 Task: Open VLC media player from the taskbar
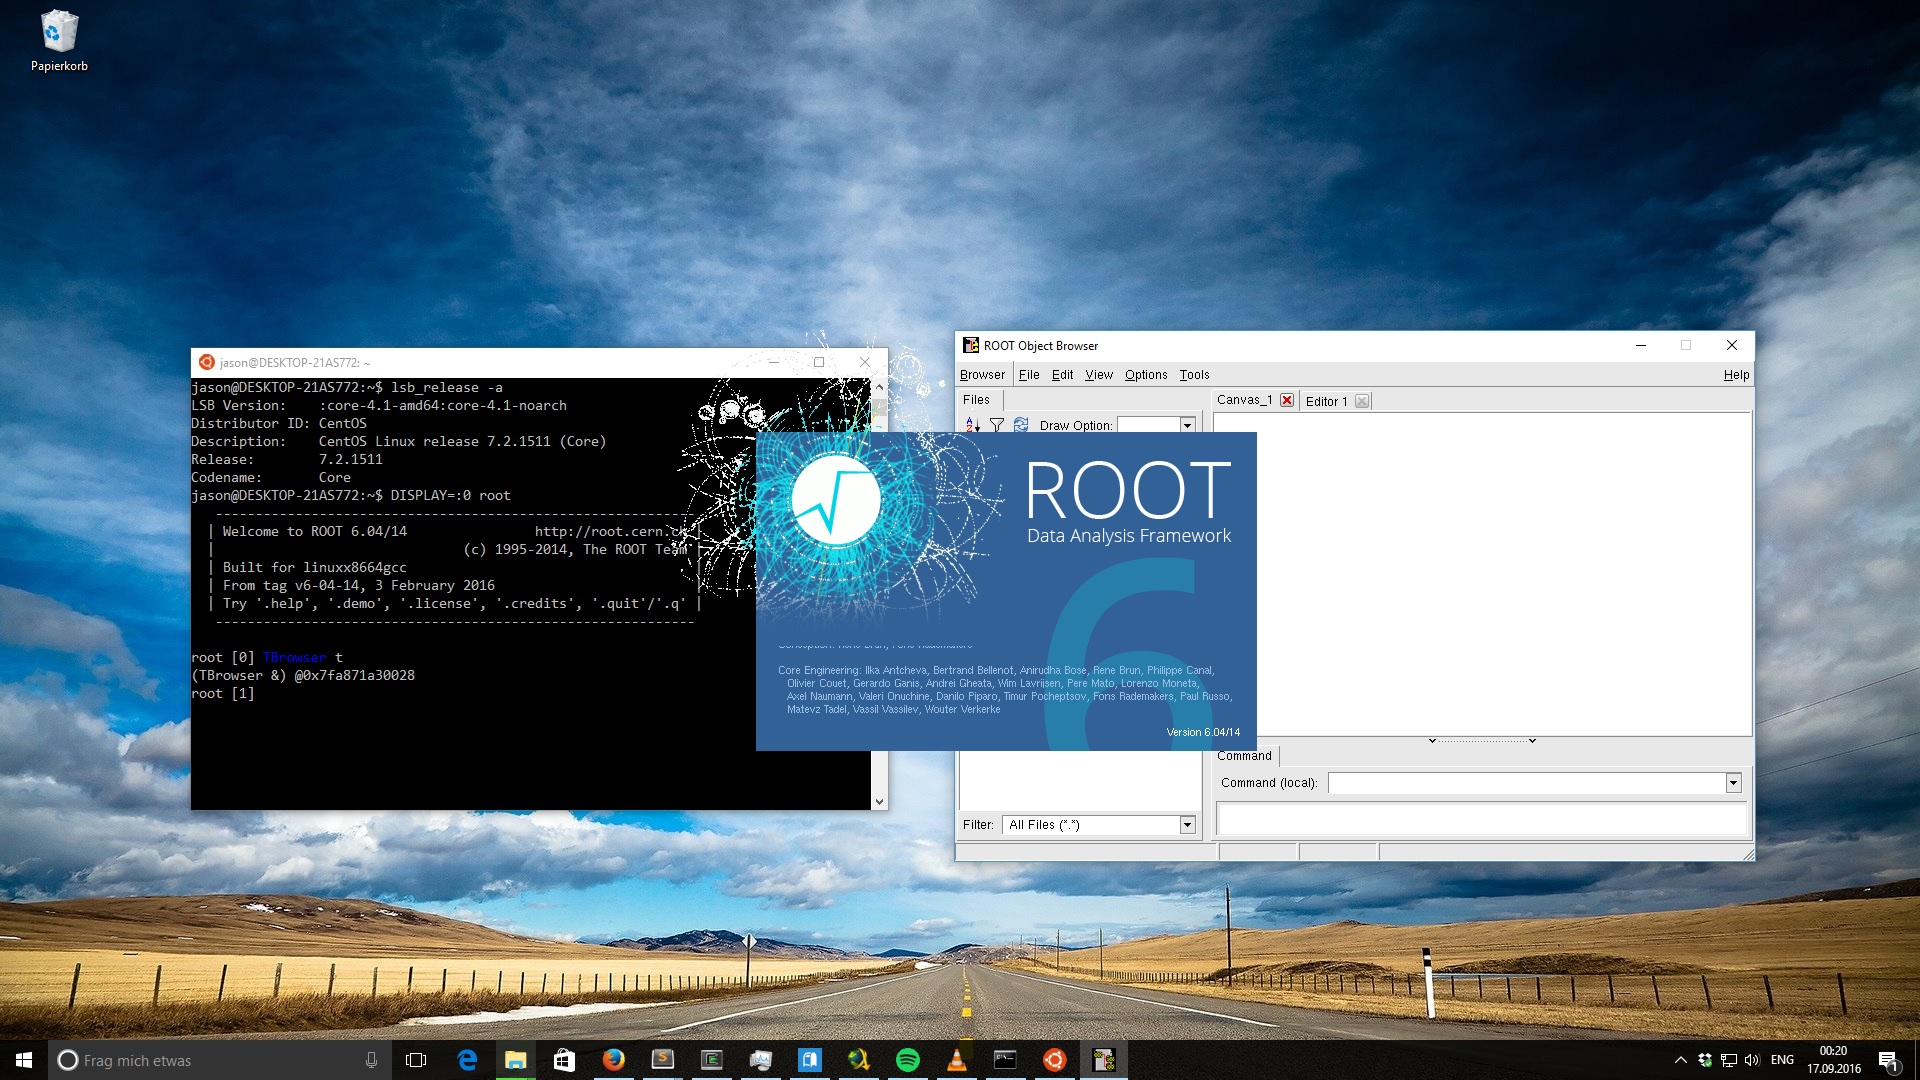point(957,1060)
